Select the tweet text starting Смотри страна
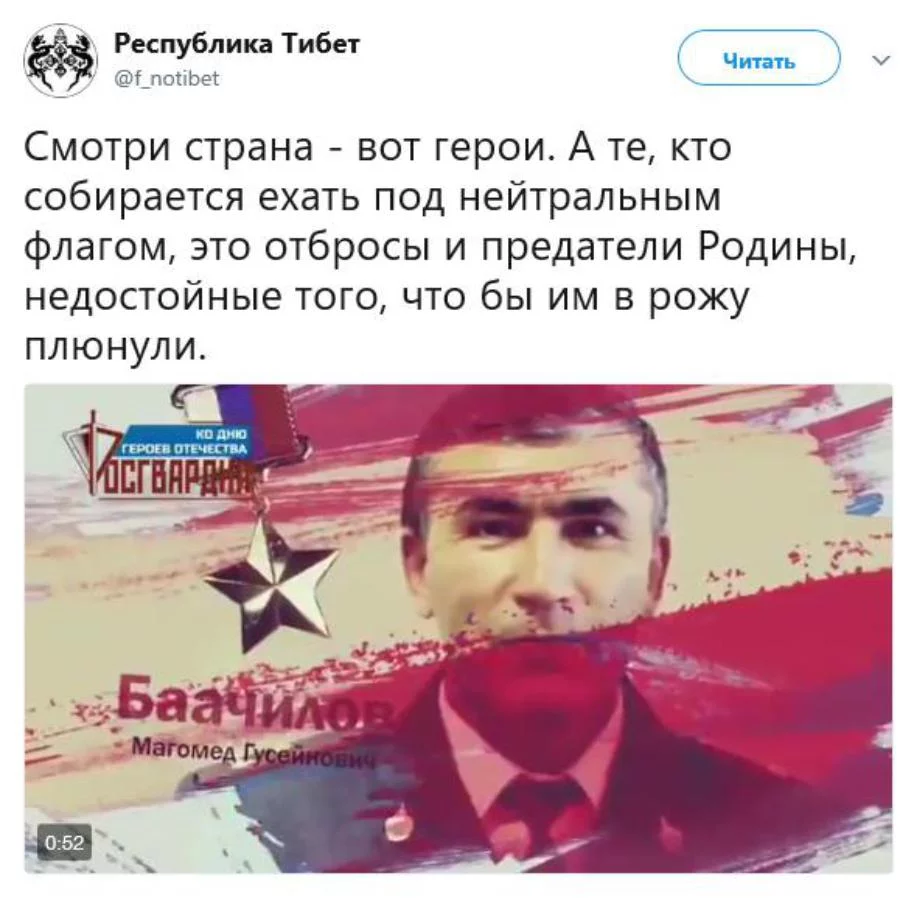900x898 pixels. point(441,247)
